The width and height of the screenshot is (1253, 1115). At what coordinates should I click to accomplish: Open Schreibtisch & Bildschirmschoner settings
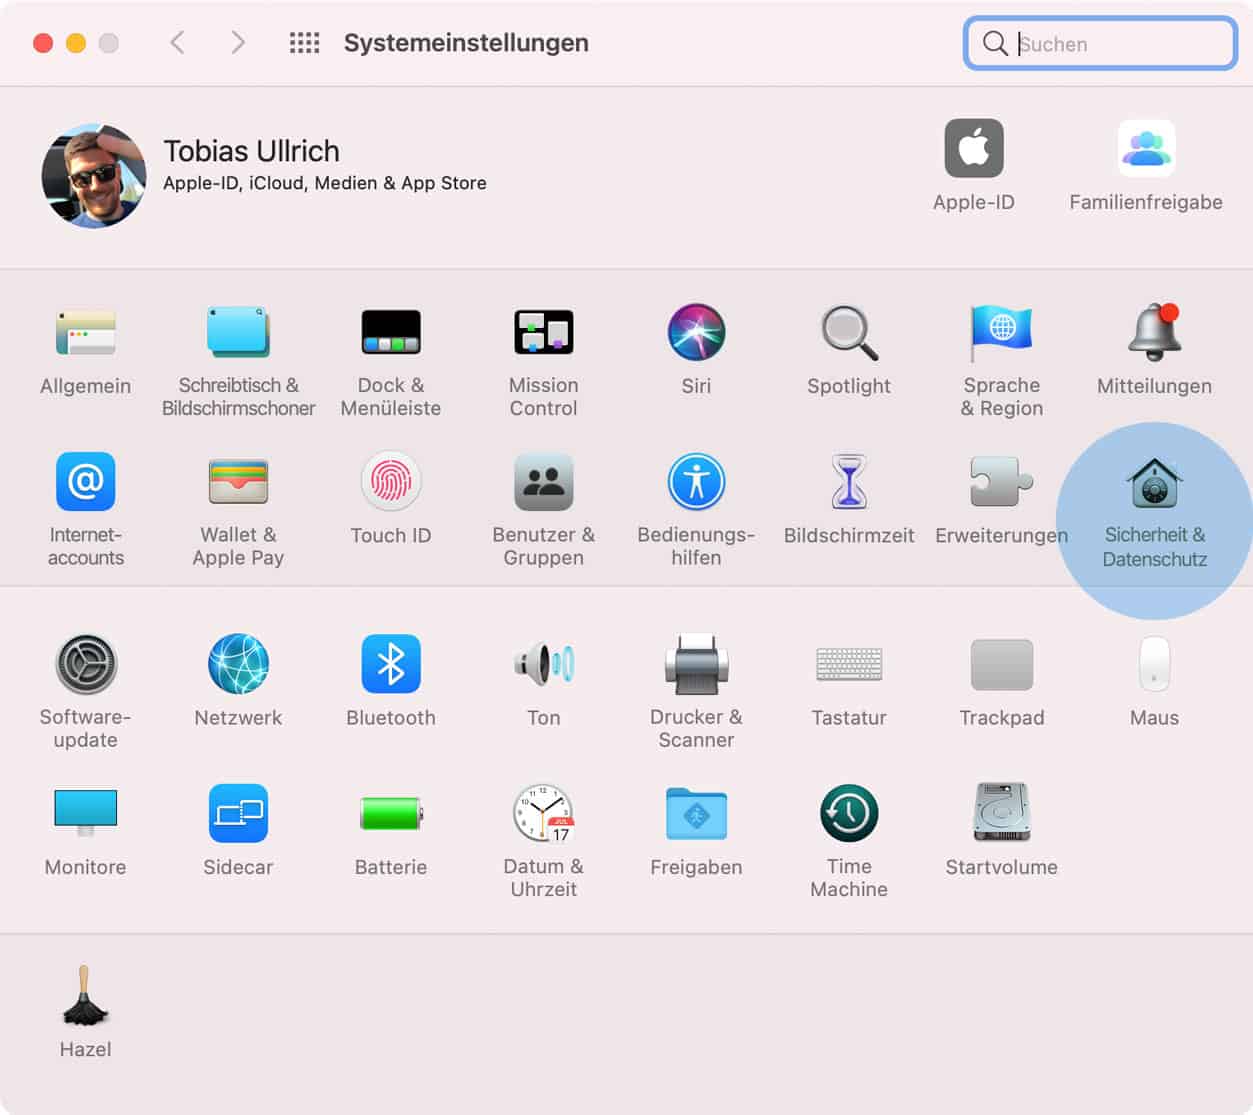tap(238, 333)
